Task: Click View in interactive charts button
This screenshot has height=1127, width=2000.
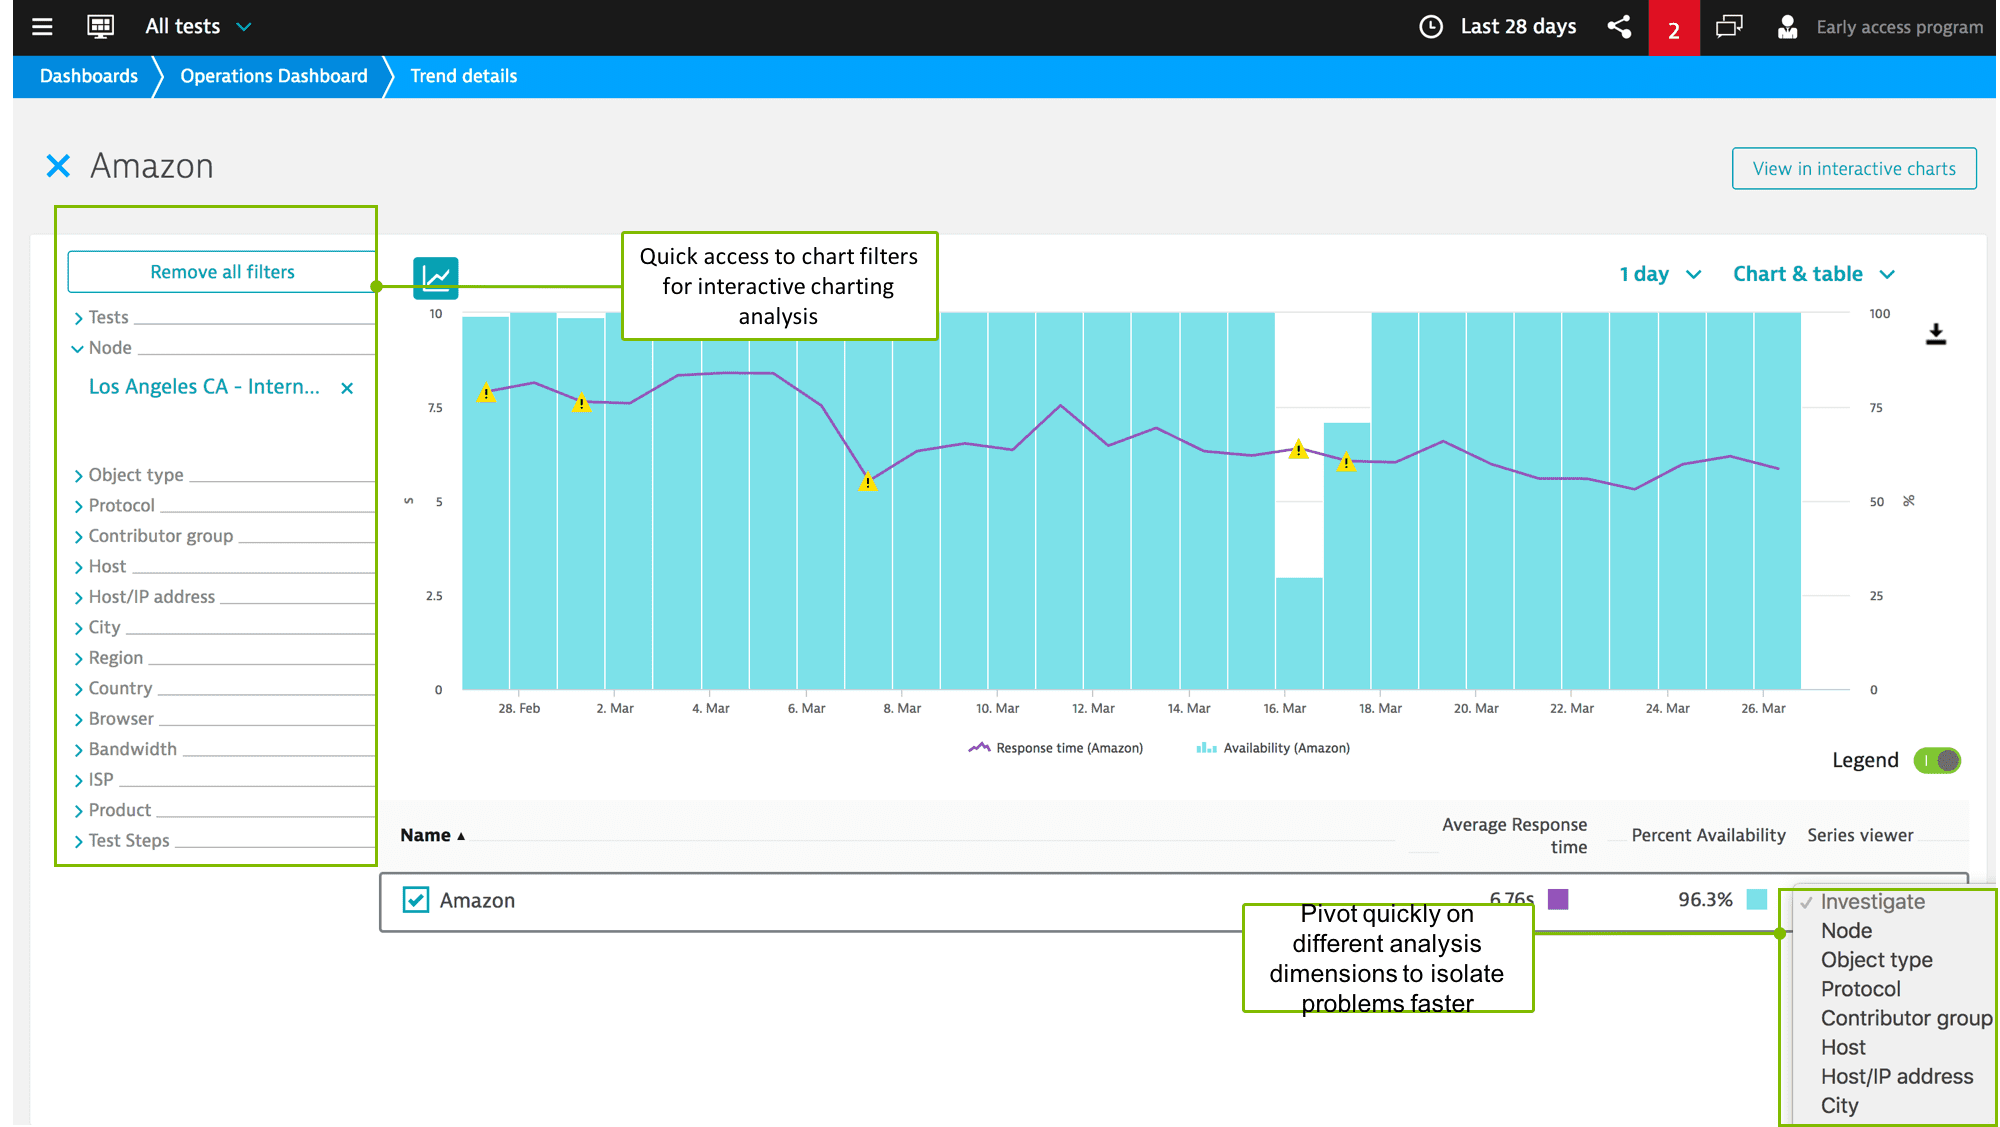Action: (1854, 169)
